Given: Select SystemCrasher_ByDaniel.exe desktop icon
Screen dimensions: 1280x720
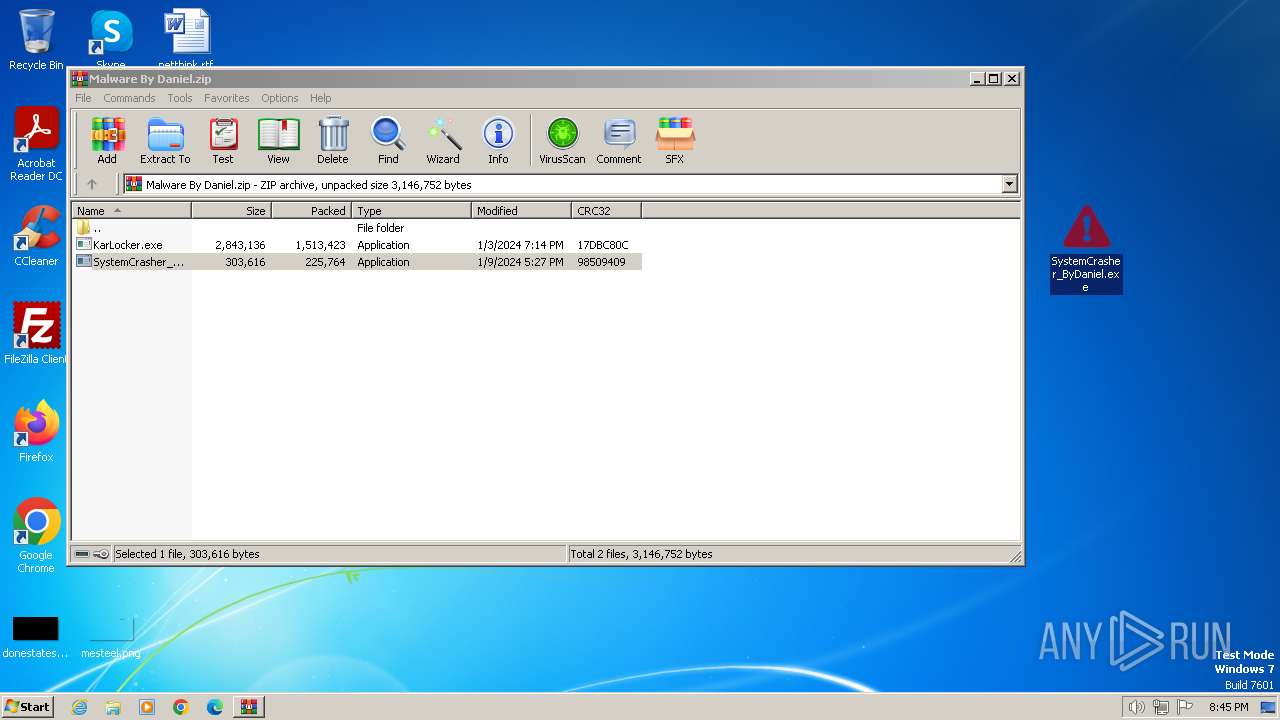Looking at the screenshot, I should pos(1086,249).
